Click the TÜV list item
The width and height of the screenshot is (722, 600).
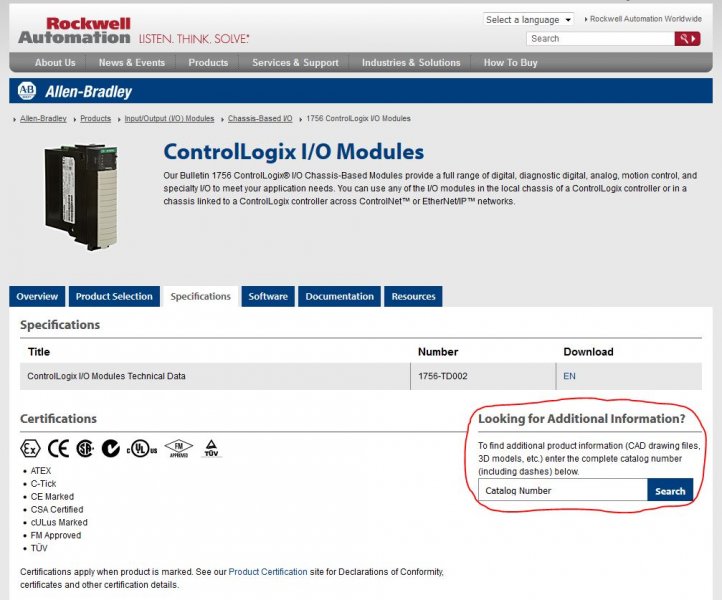(x=39, y=548)
